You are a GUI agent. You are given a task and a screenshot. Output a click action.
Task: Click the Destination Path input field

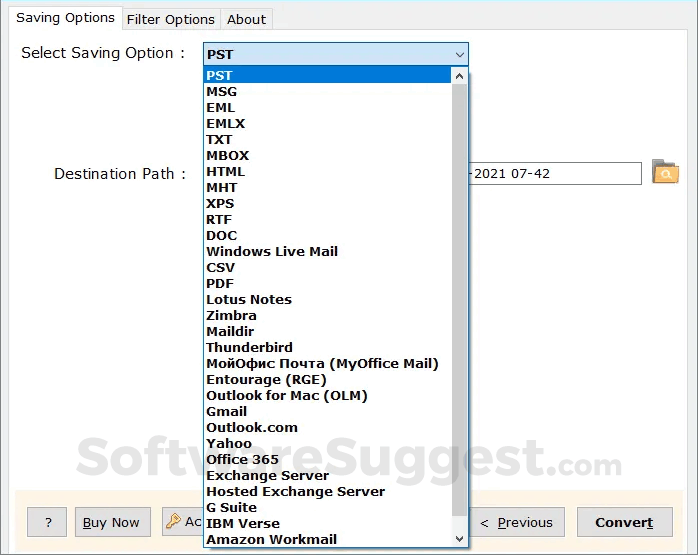pos(555,174)
